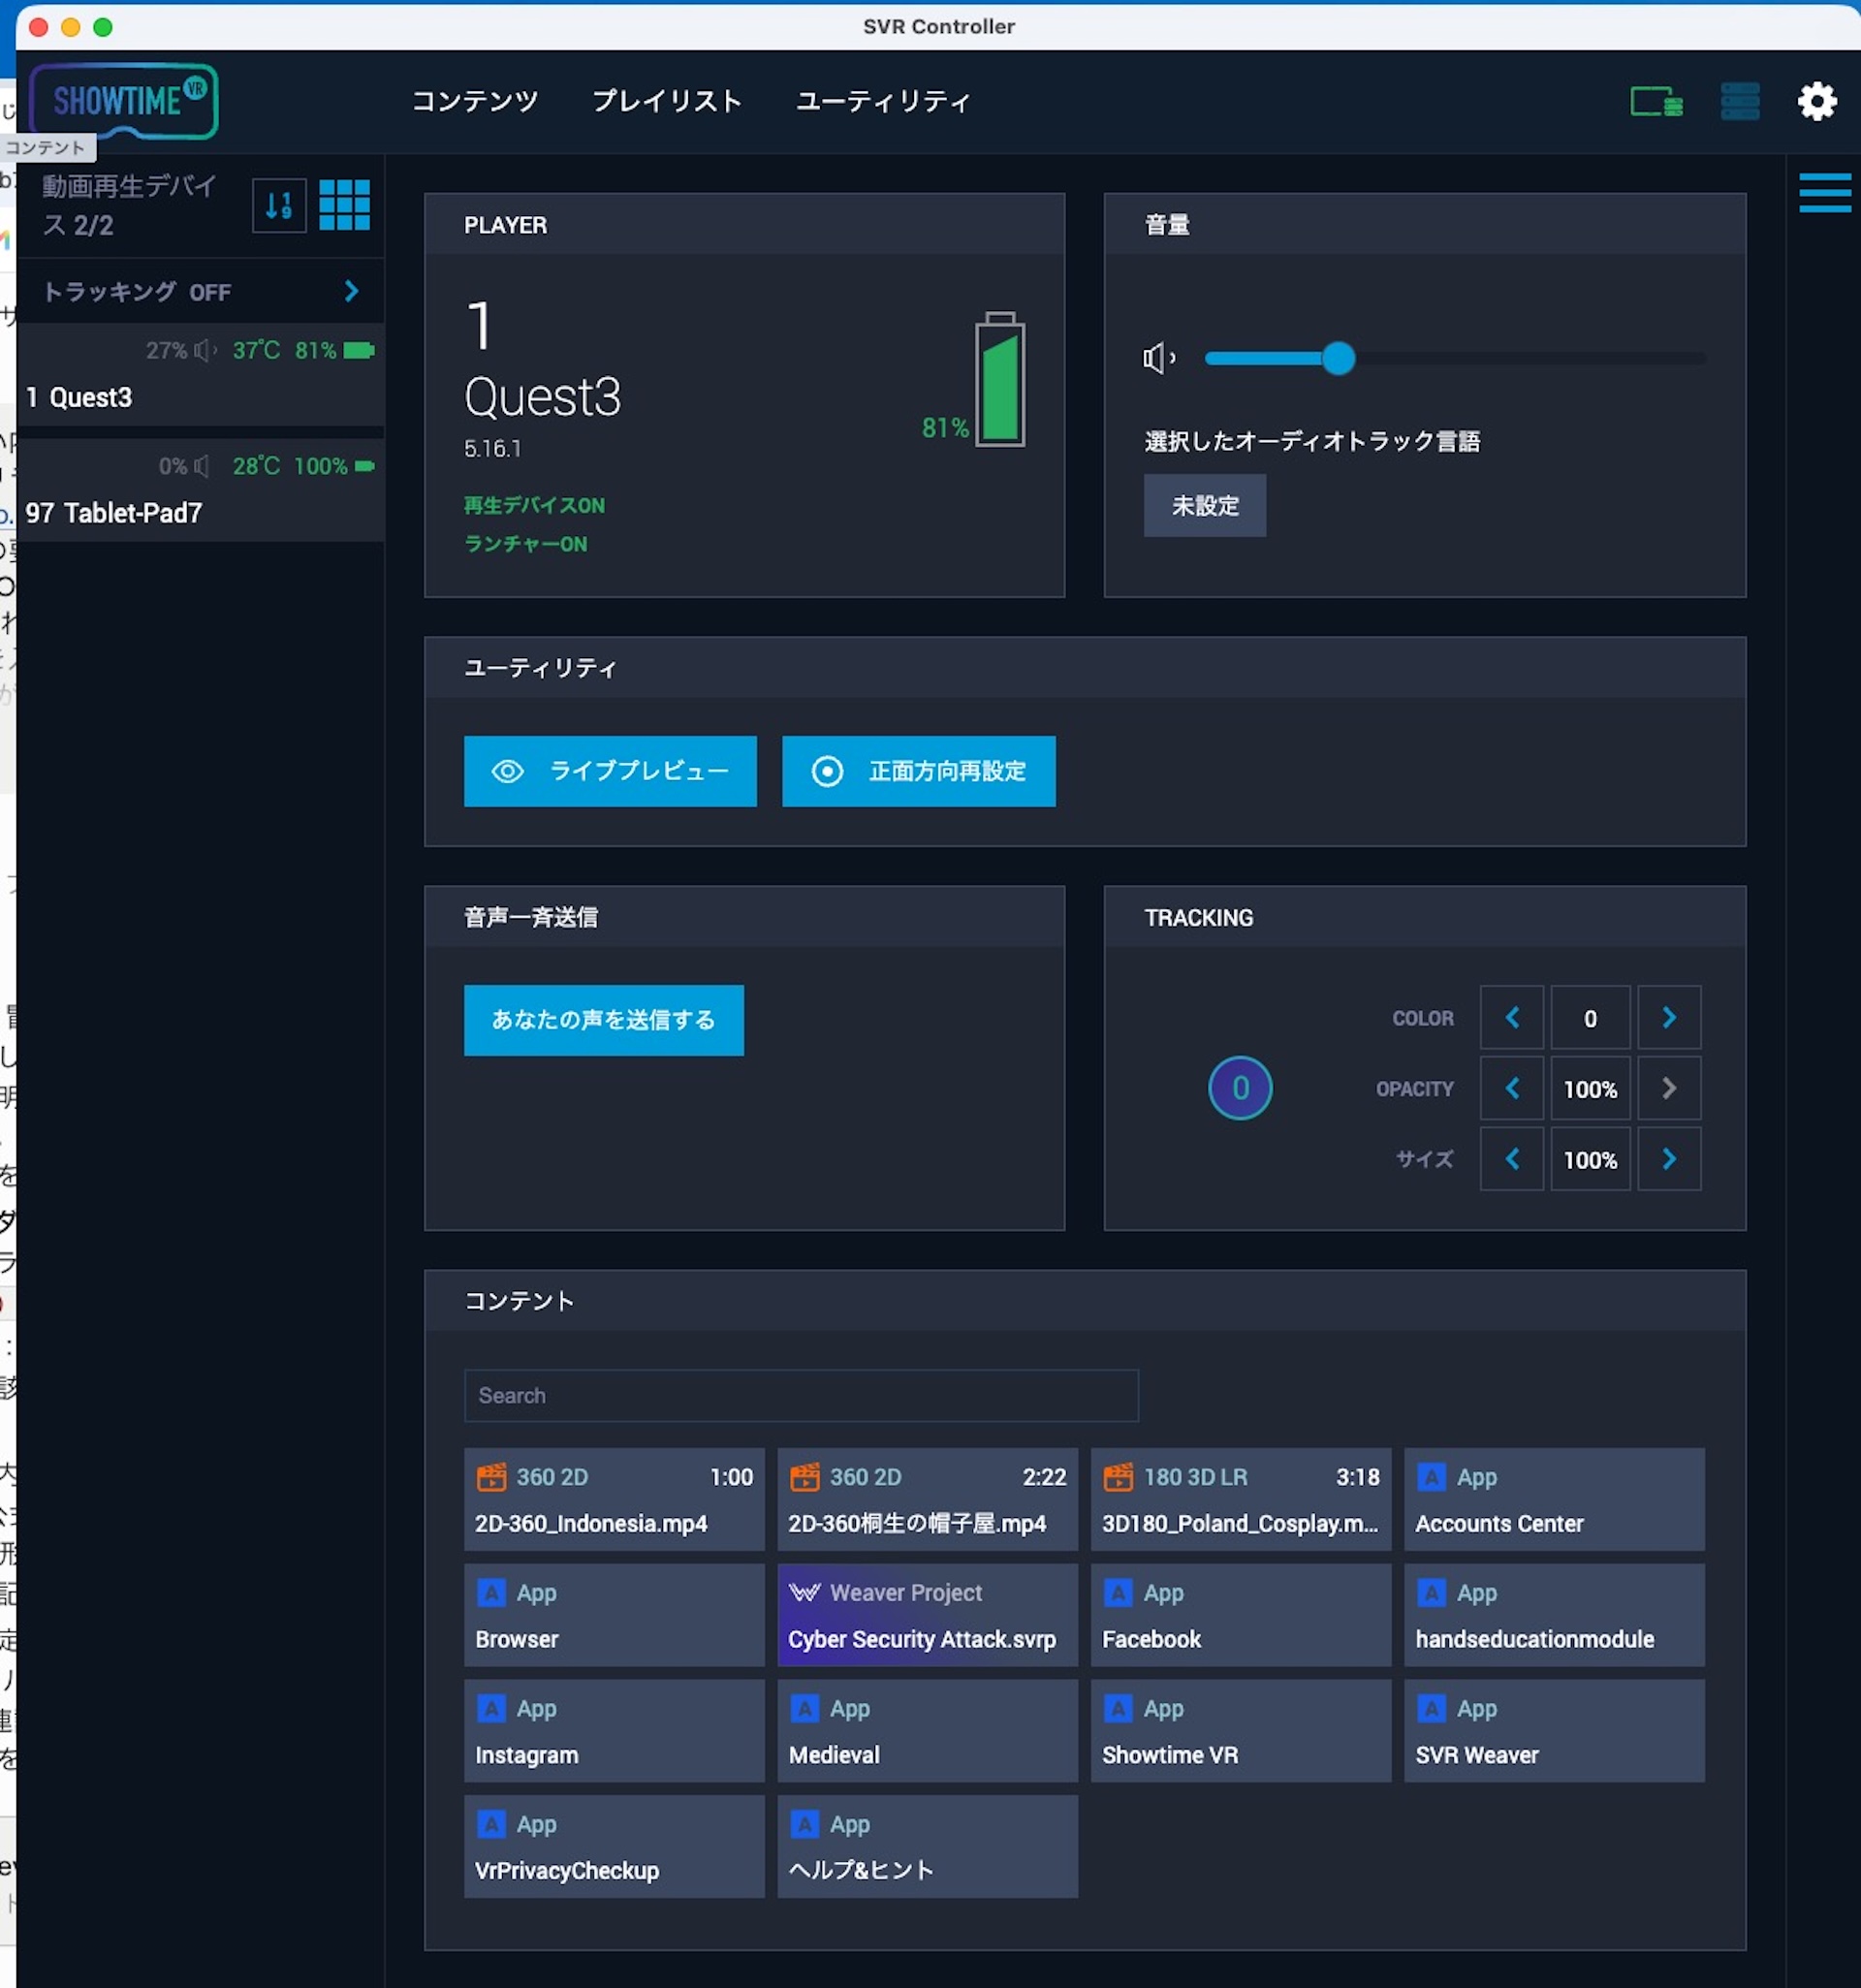Switch device list to grid view
The width and height of the screenshot is (1861, 1988).
click(344, 205)
